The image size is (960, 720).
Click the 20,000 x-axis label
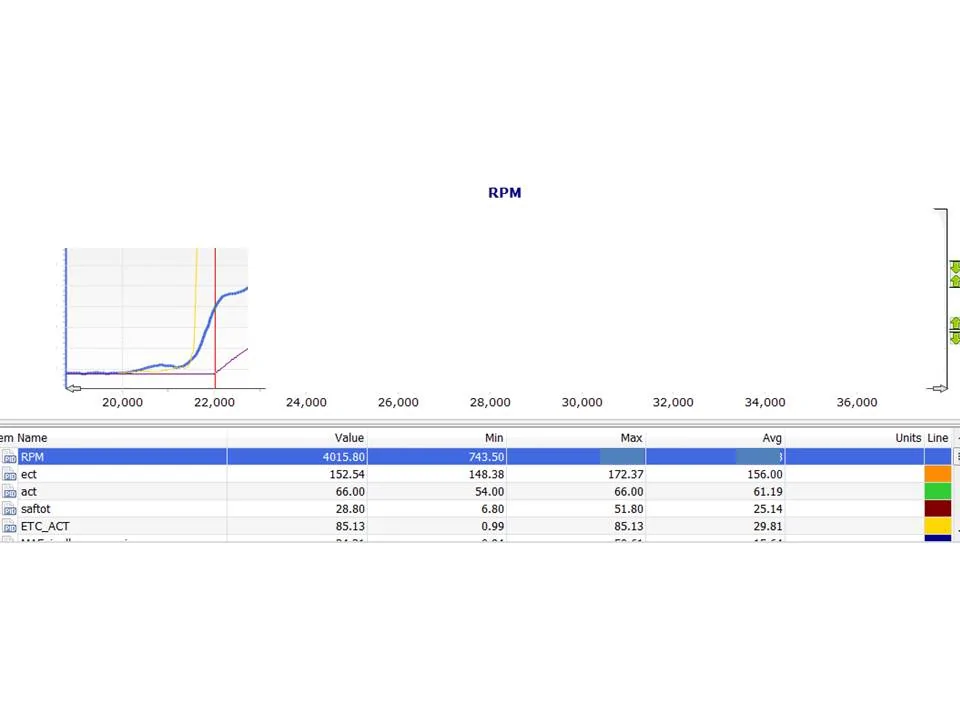coord(122,402)
